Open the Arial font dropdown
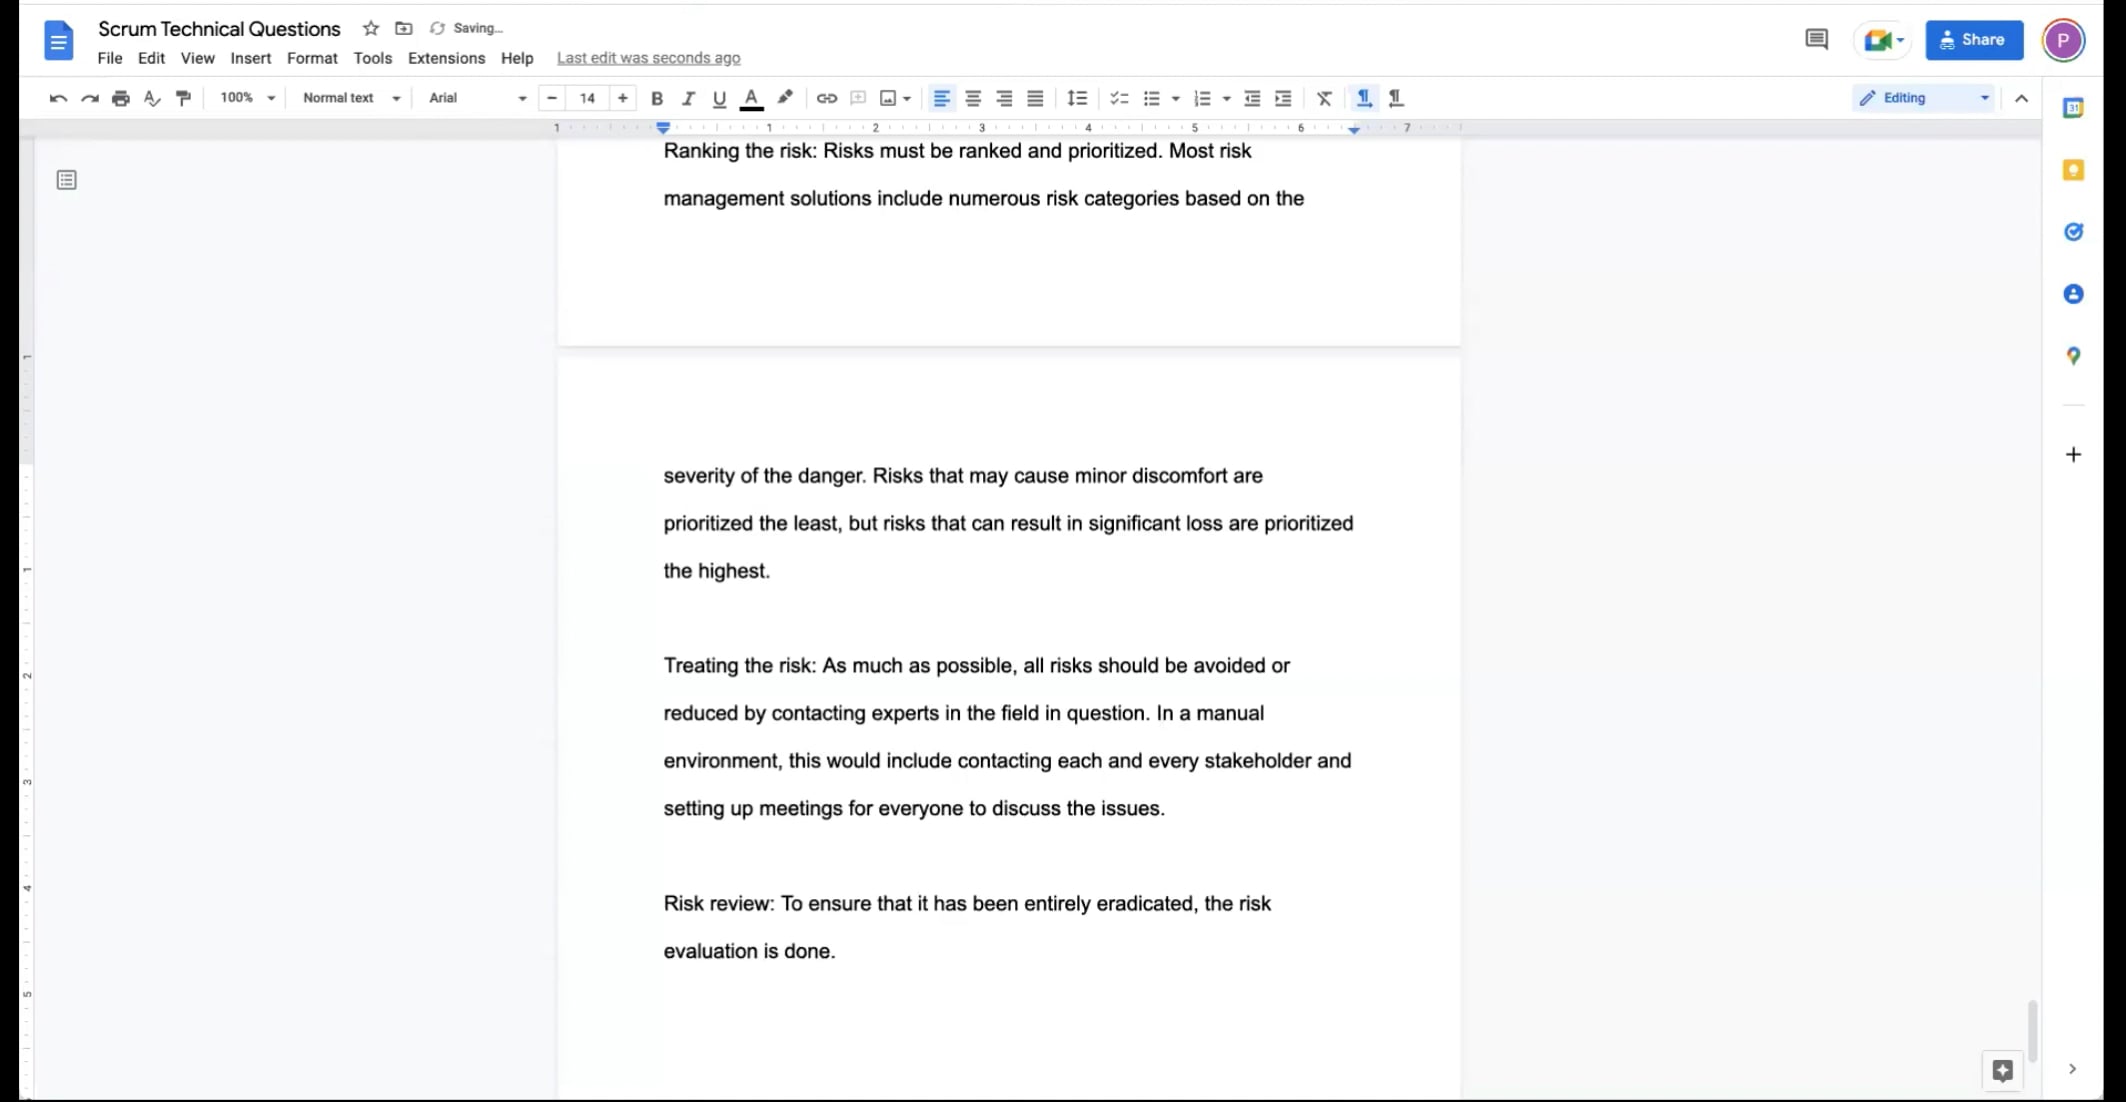 [477, 98]
